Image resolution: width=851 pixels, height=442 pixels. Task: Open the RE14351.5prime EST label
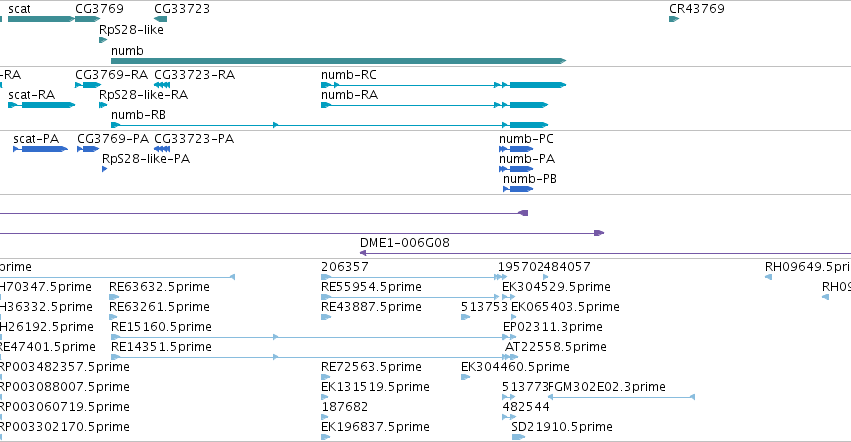click(x=161, y=347)
